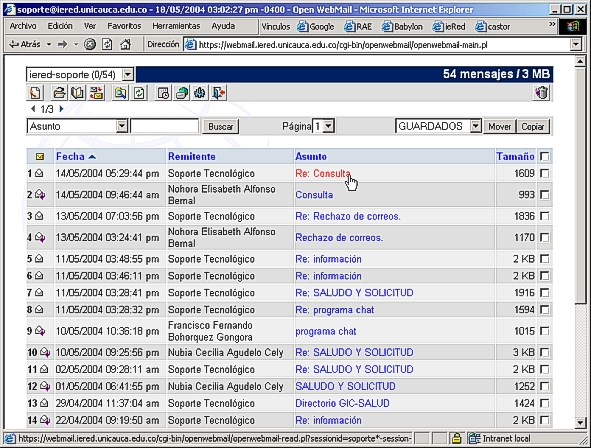Click the envelope icon on message row 13
Screen dimensions: 591x448
pyautogui.click(x=44, y=403)
